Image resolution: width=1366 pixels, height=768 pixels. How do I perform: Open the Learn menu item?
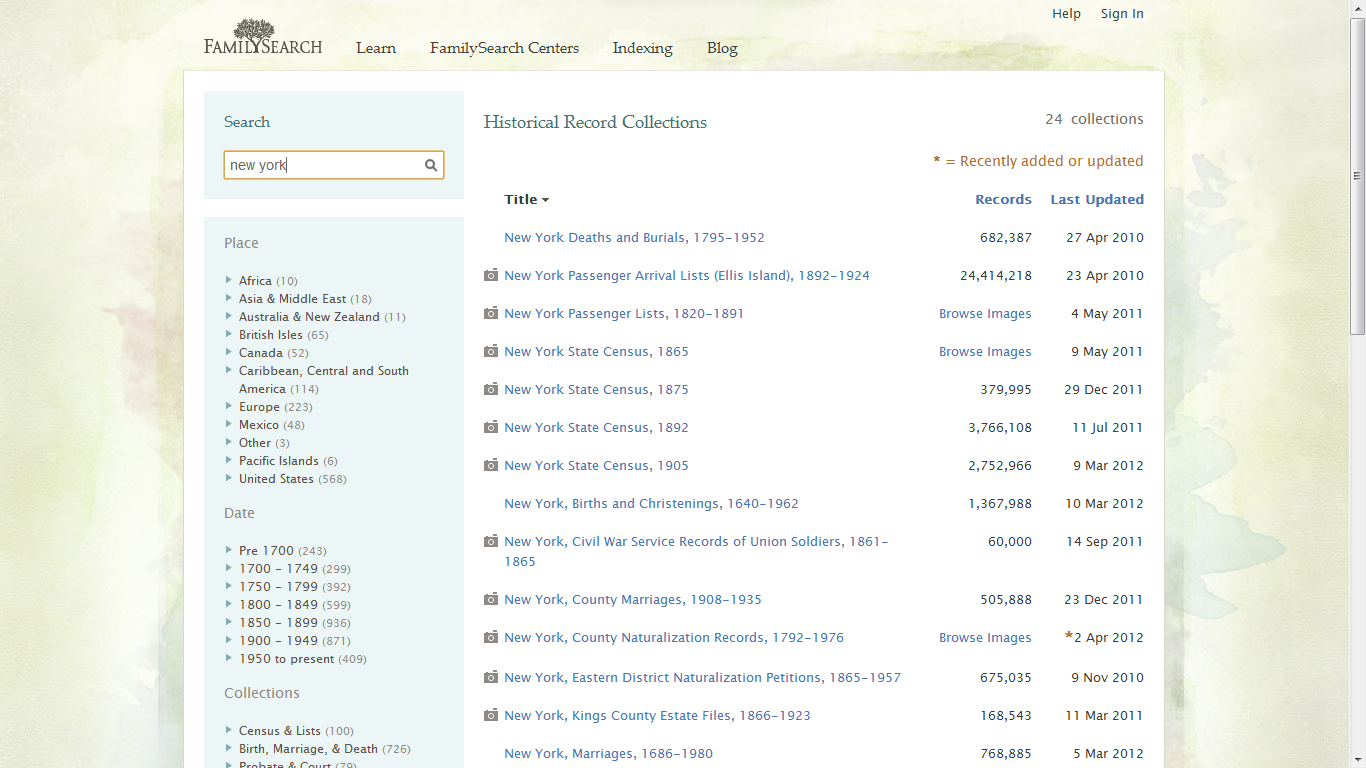[376, 48]
